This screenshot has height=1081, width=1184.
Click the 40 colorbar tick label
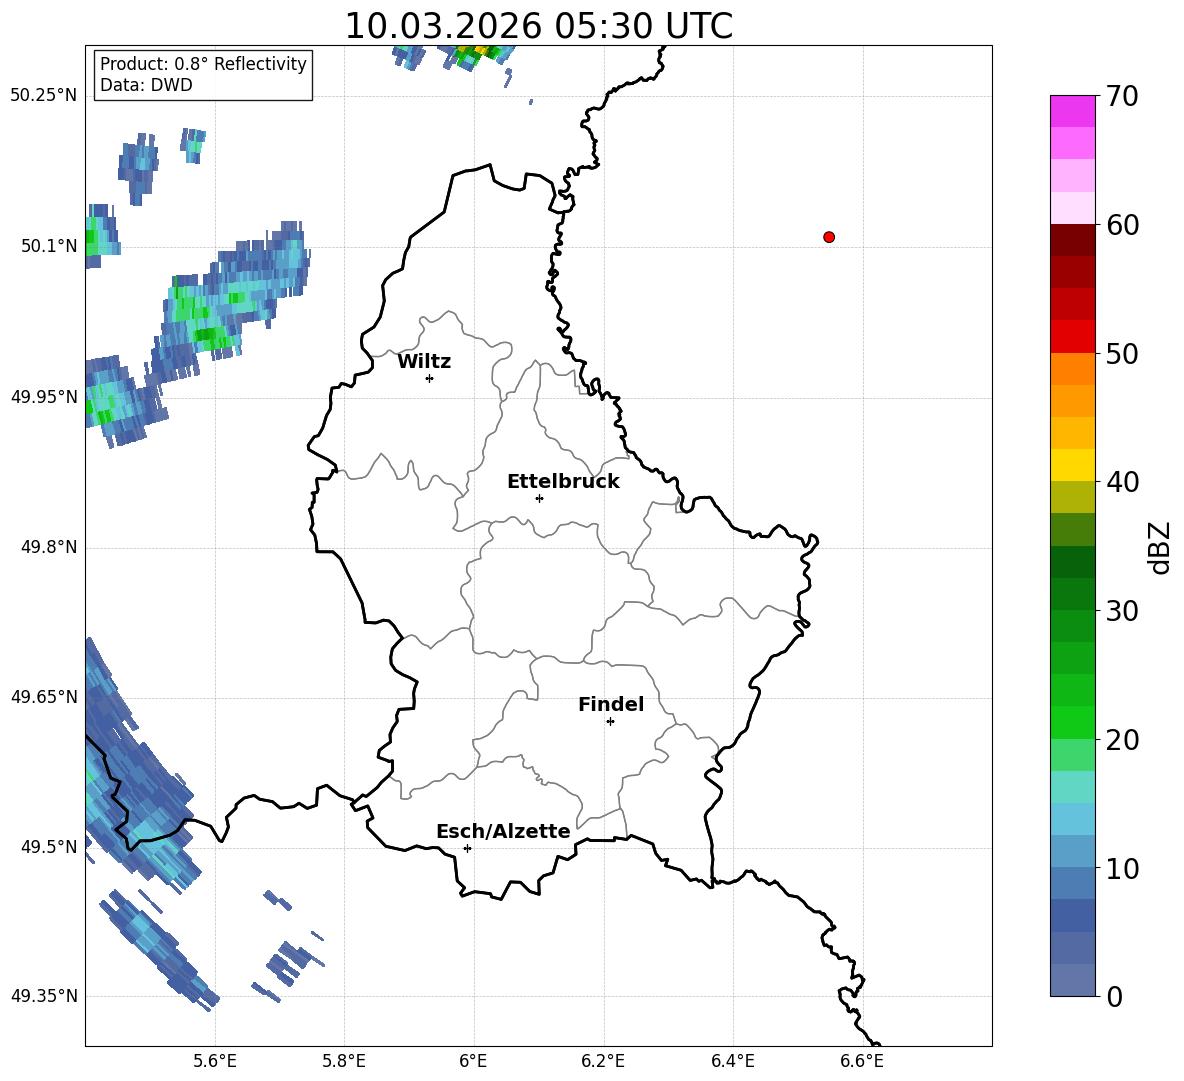1122,482
